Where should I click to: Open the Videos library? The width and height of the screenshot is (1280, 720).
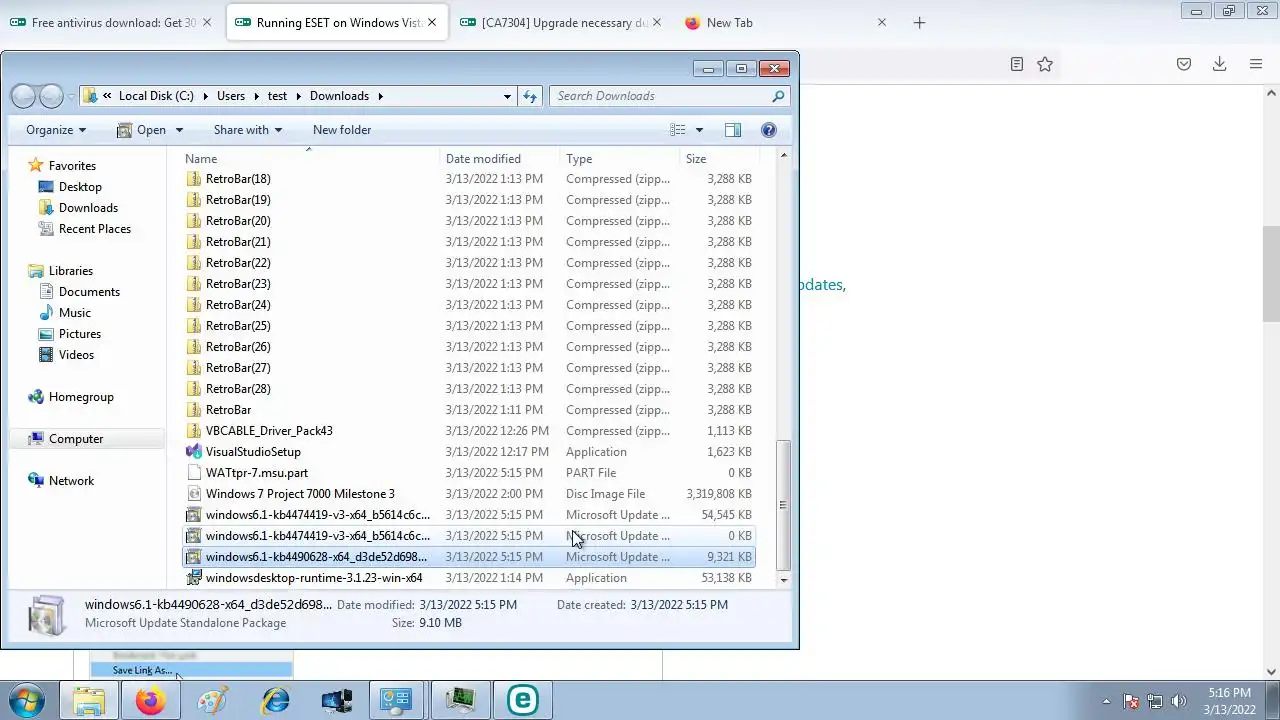76,355
